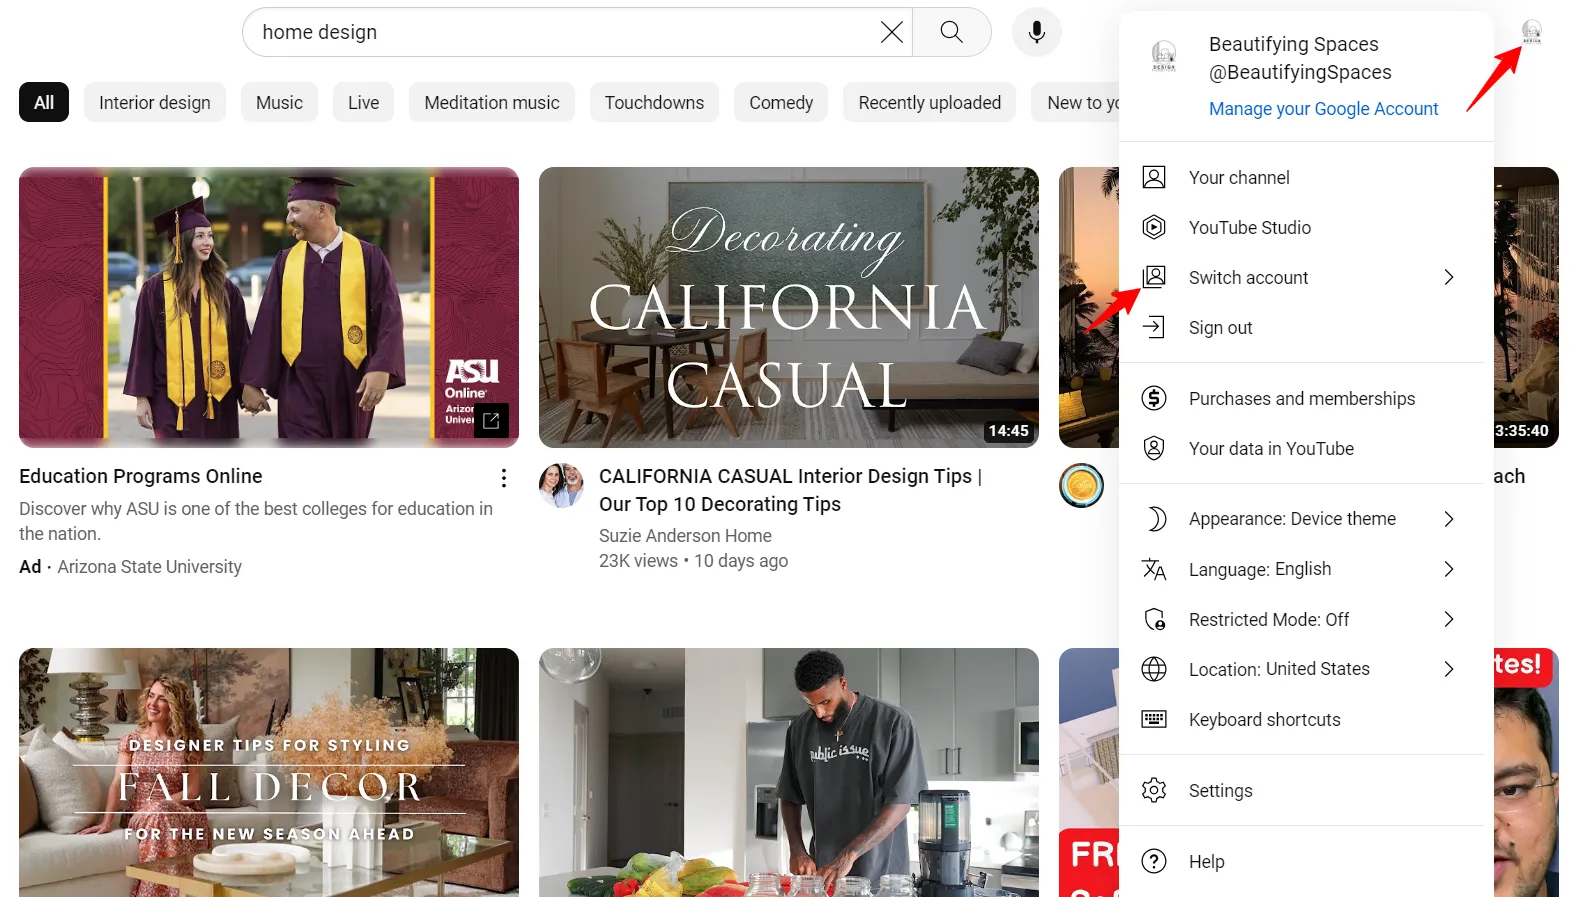Click the profile avatar in top right corner
The width and height of the screenshot is (1576, 897).
coord(1531,33)
